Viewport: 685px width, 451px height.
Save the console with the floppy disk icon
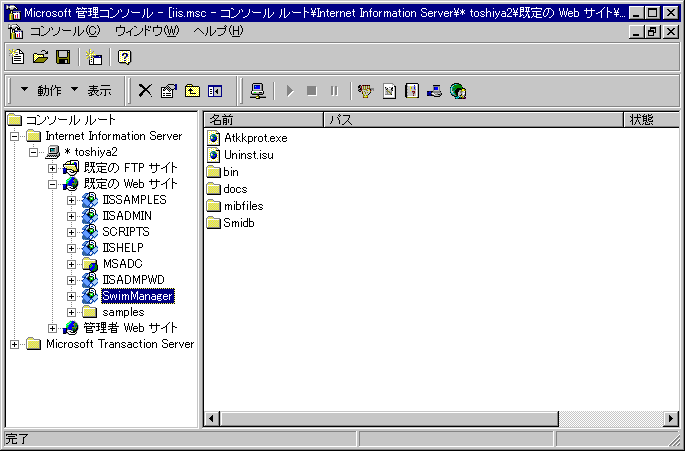coord(63,57)
